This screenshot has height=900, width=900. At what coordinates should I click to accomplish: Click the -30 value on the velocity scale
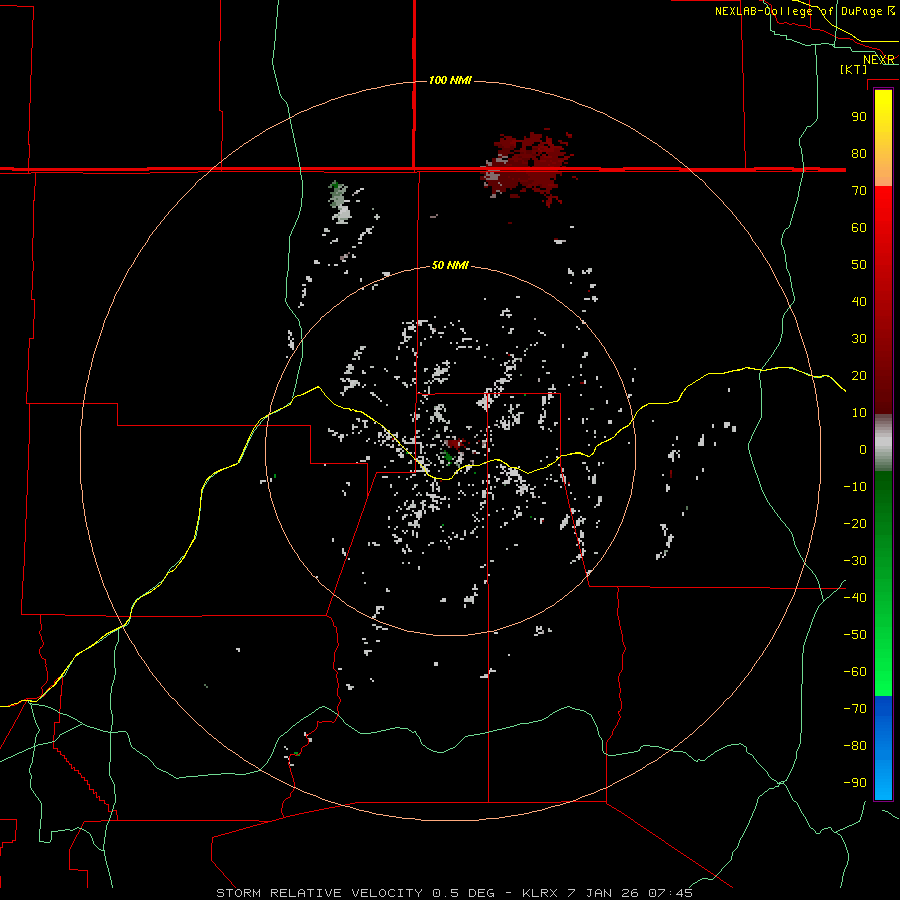coord(855,561)
